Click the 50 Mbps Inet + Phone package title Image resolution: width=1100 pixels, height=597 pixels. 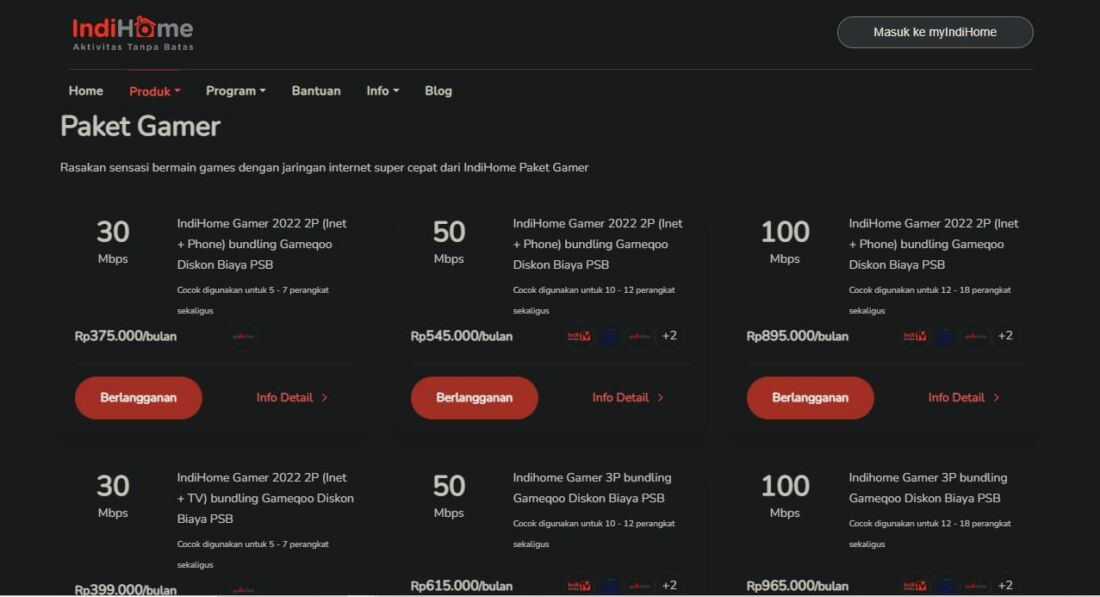598,244
